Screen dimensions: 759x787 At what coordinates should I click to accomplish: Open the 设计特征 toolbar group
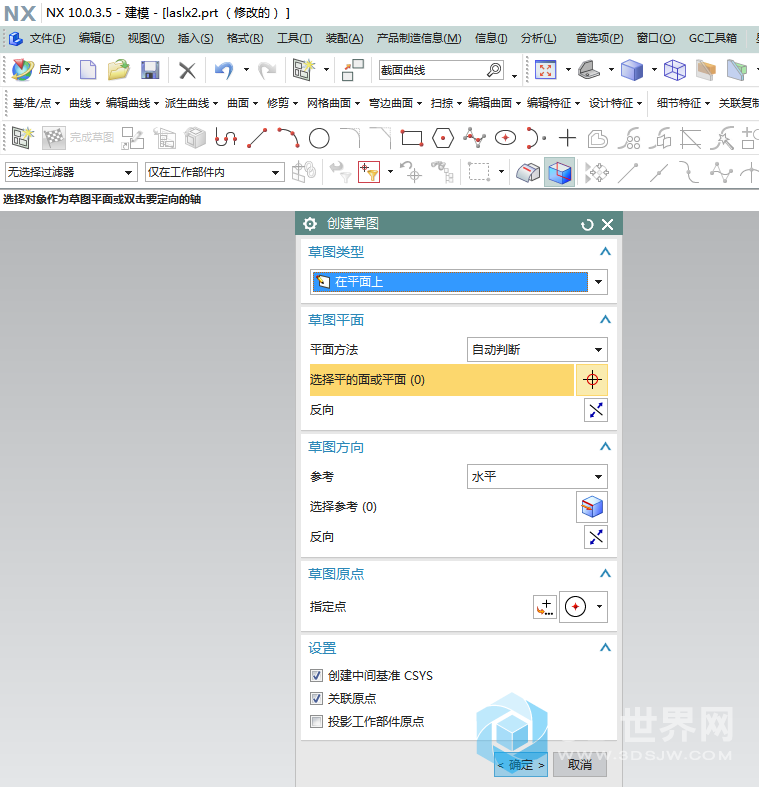[615, 103]
